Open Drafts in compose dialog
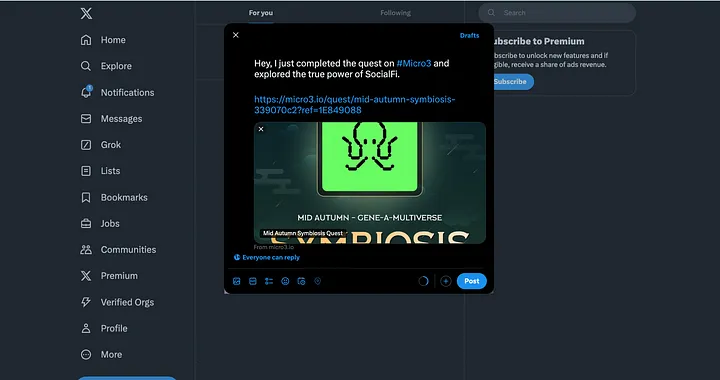 point(469,35)
